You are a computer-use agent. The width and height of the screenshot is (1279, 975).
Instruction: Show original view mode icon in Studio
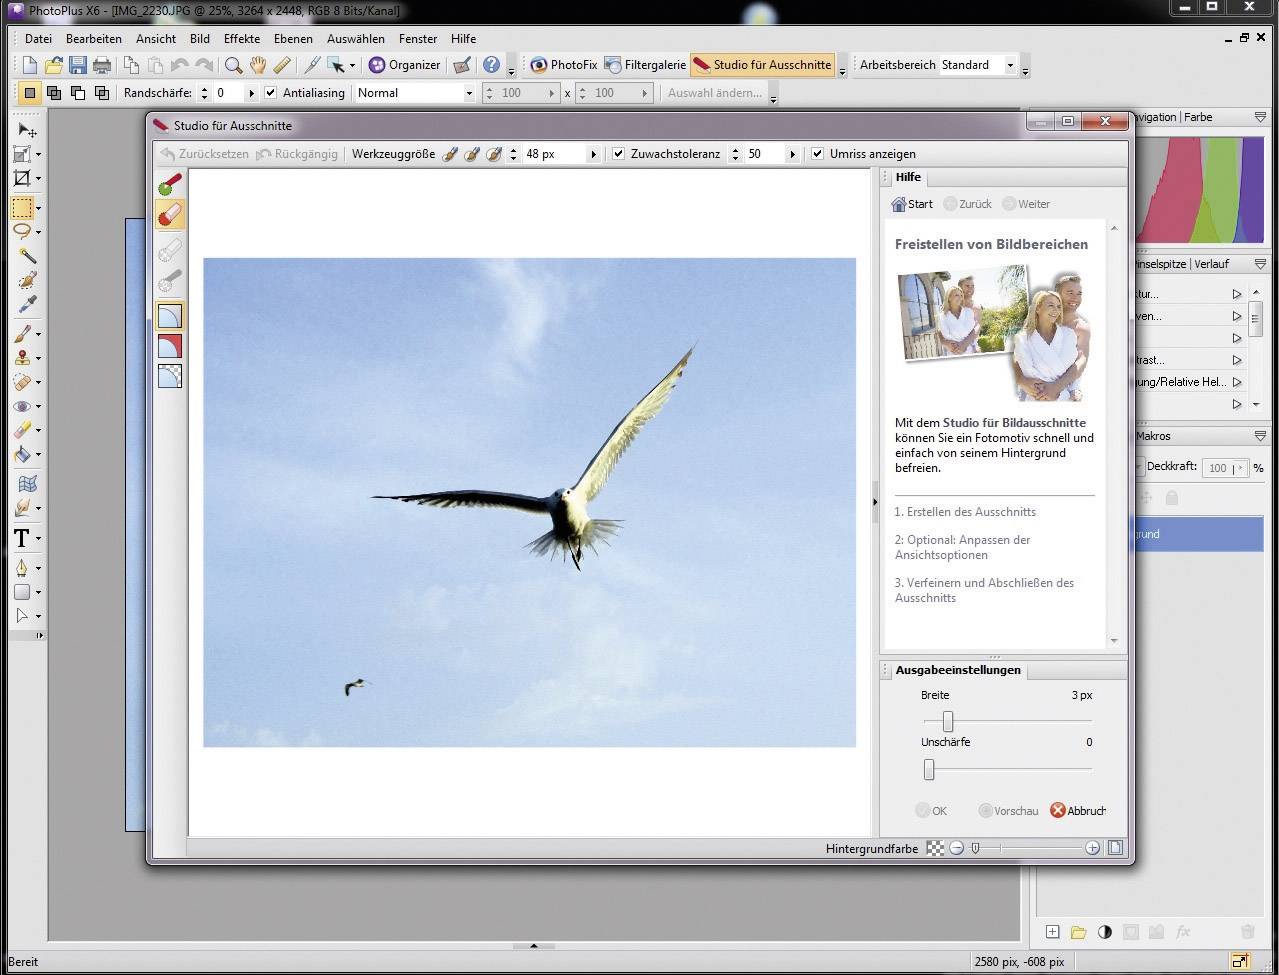(170, 316)
